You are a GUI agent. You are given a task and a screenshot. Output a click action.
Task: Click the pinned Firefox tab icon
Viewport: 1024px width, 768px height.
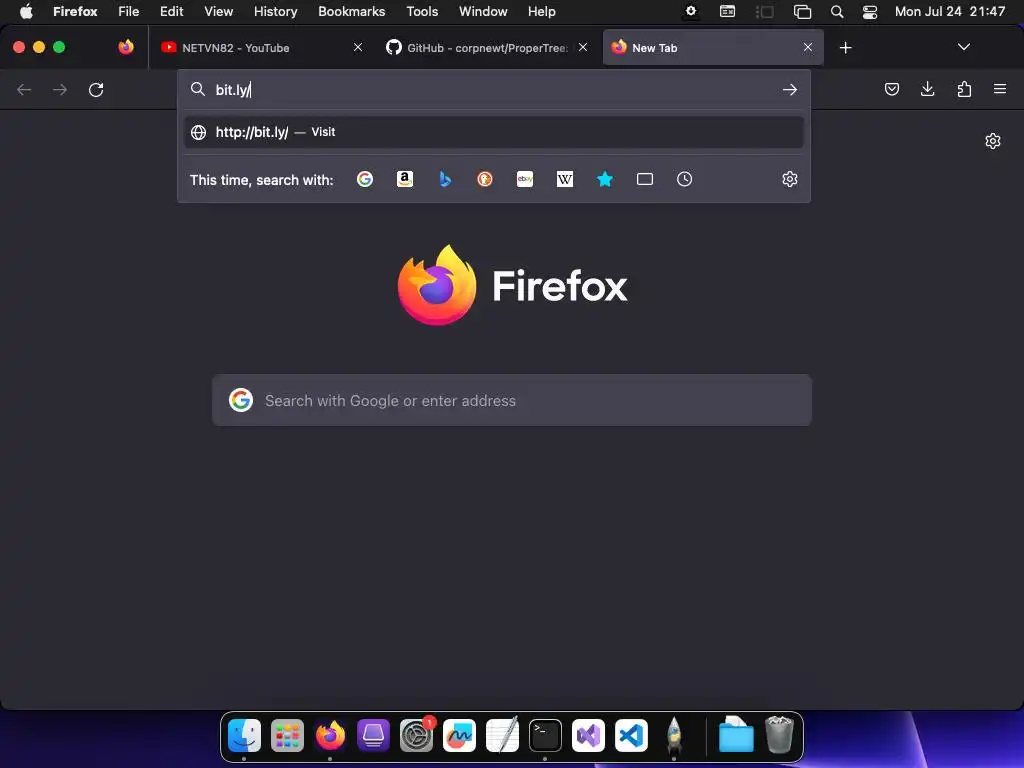pyautogui.click(x=126, y=47)
